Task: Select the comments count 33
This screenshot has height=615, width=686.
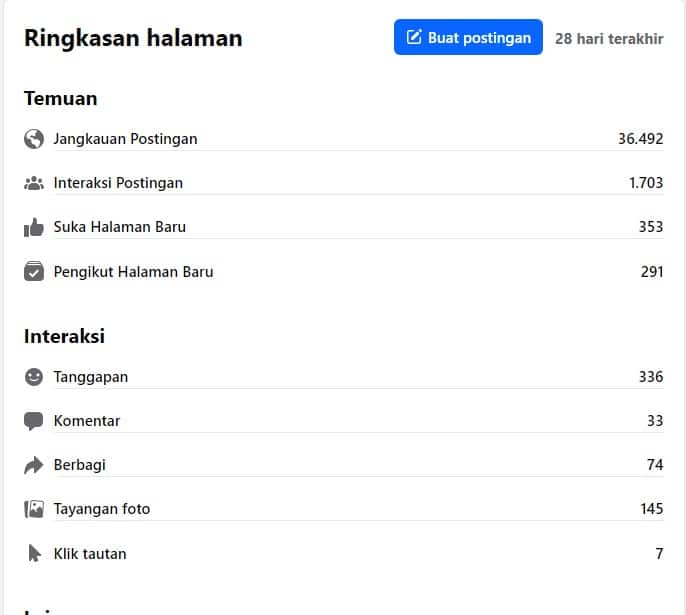Action: [655, 421]
